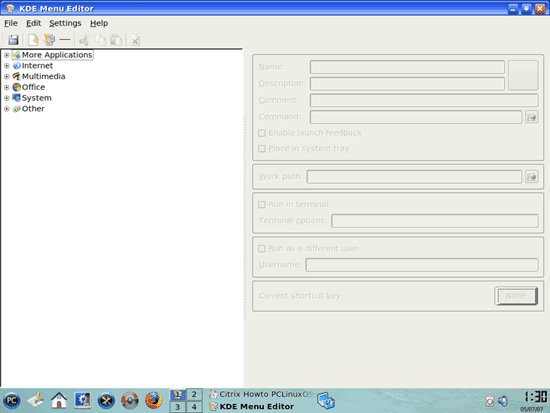This screenshot has height=413, width=550.
Task: Open the PC start menu button
Action: 12,400
